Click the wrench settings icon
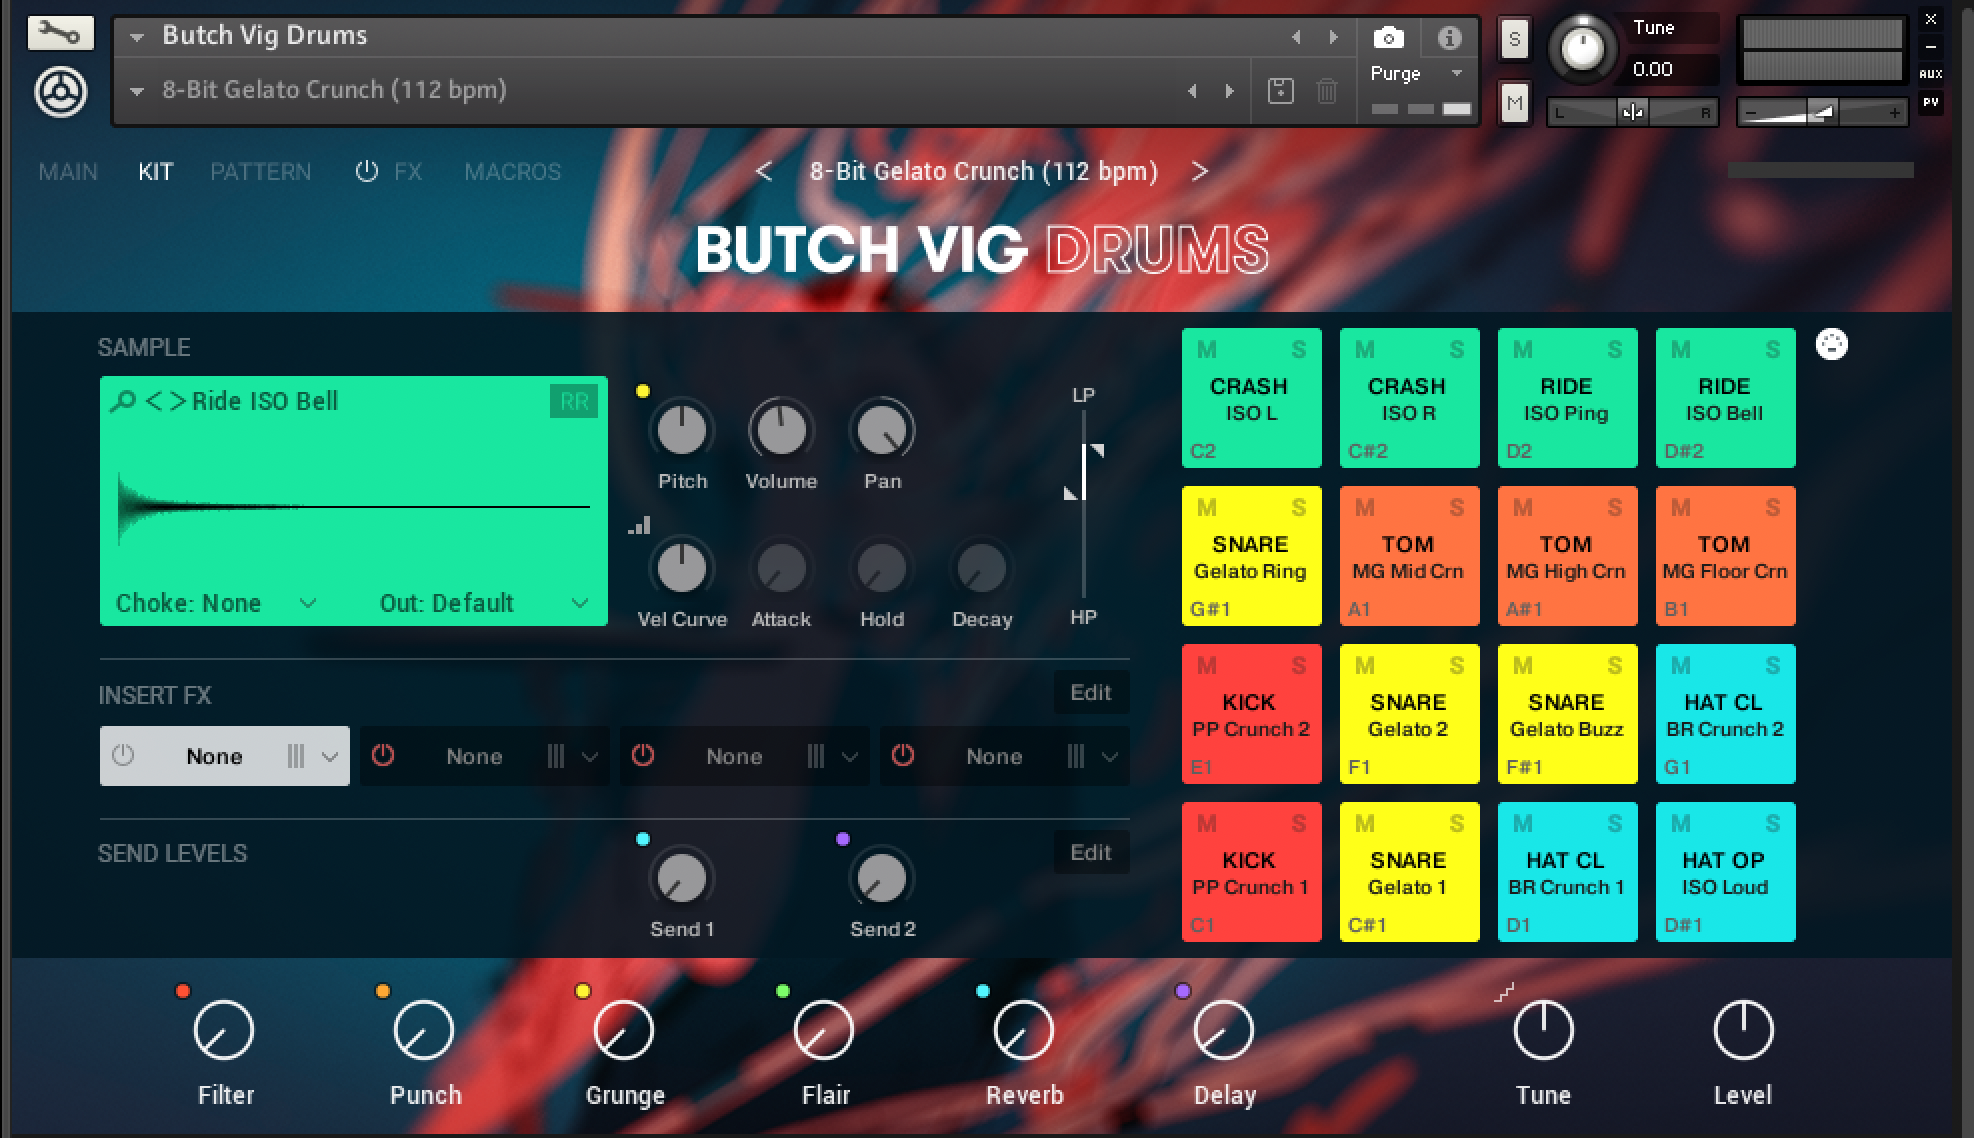 (x=60, y=34)
